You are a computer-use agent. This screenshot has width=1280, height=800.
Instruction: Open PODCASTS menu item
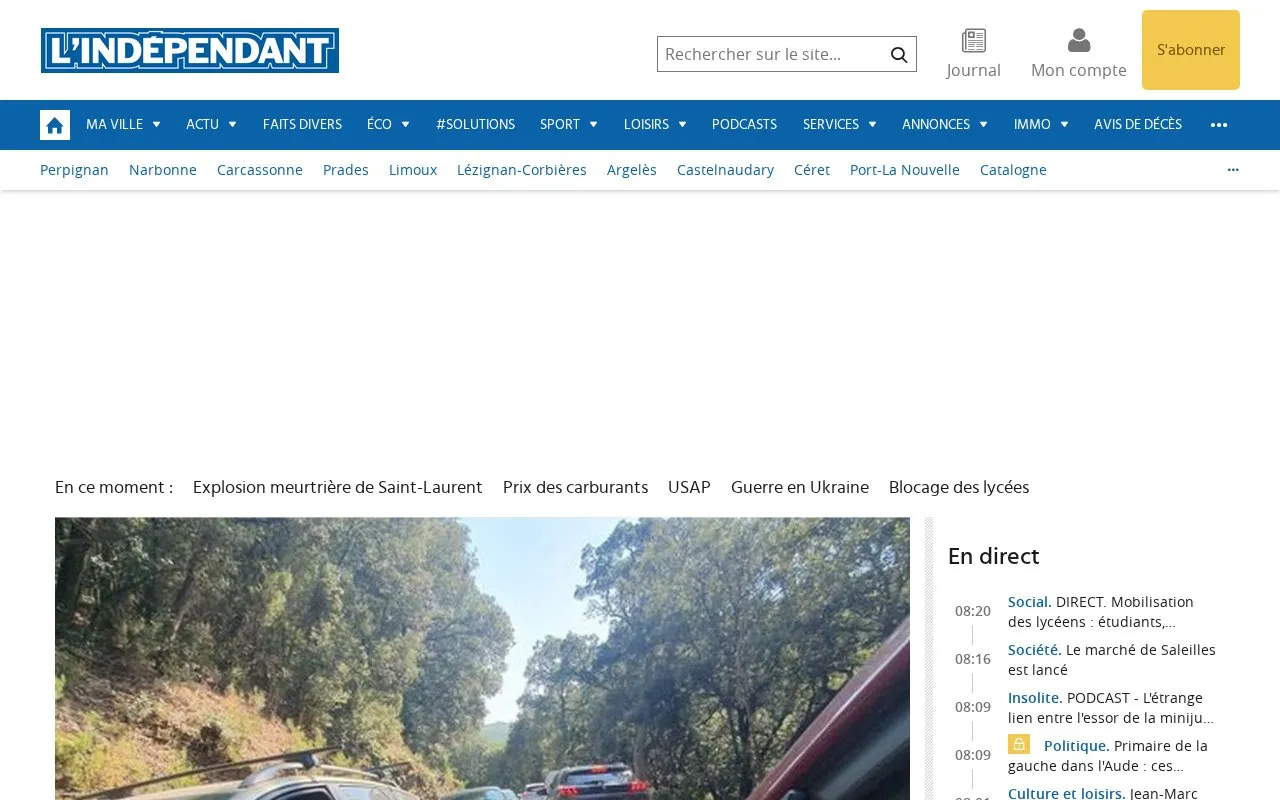pyautogui.click(x=744, y=125)
